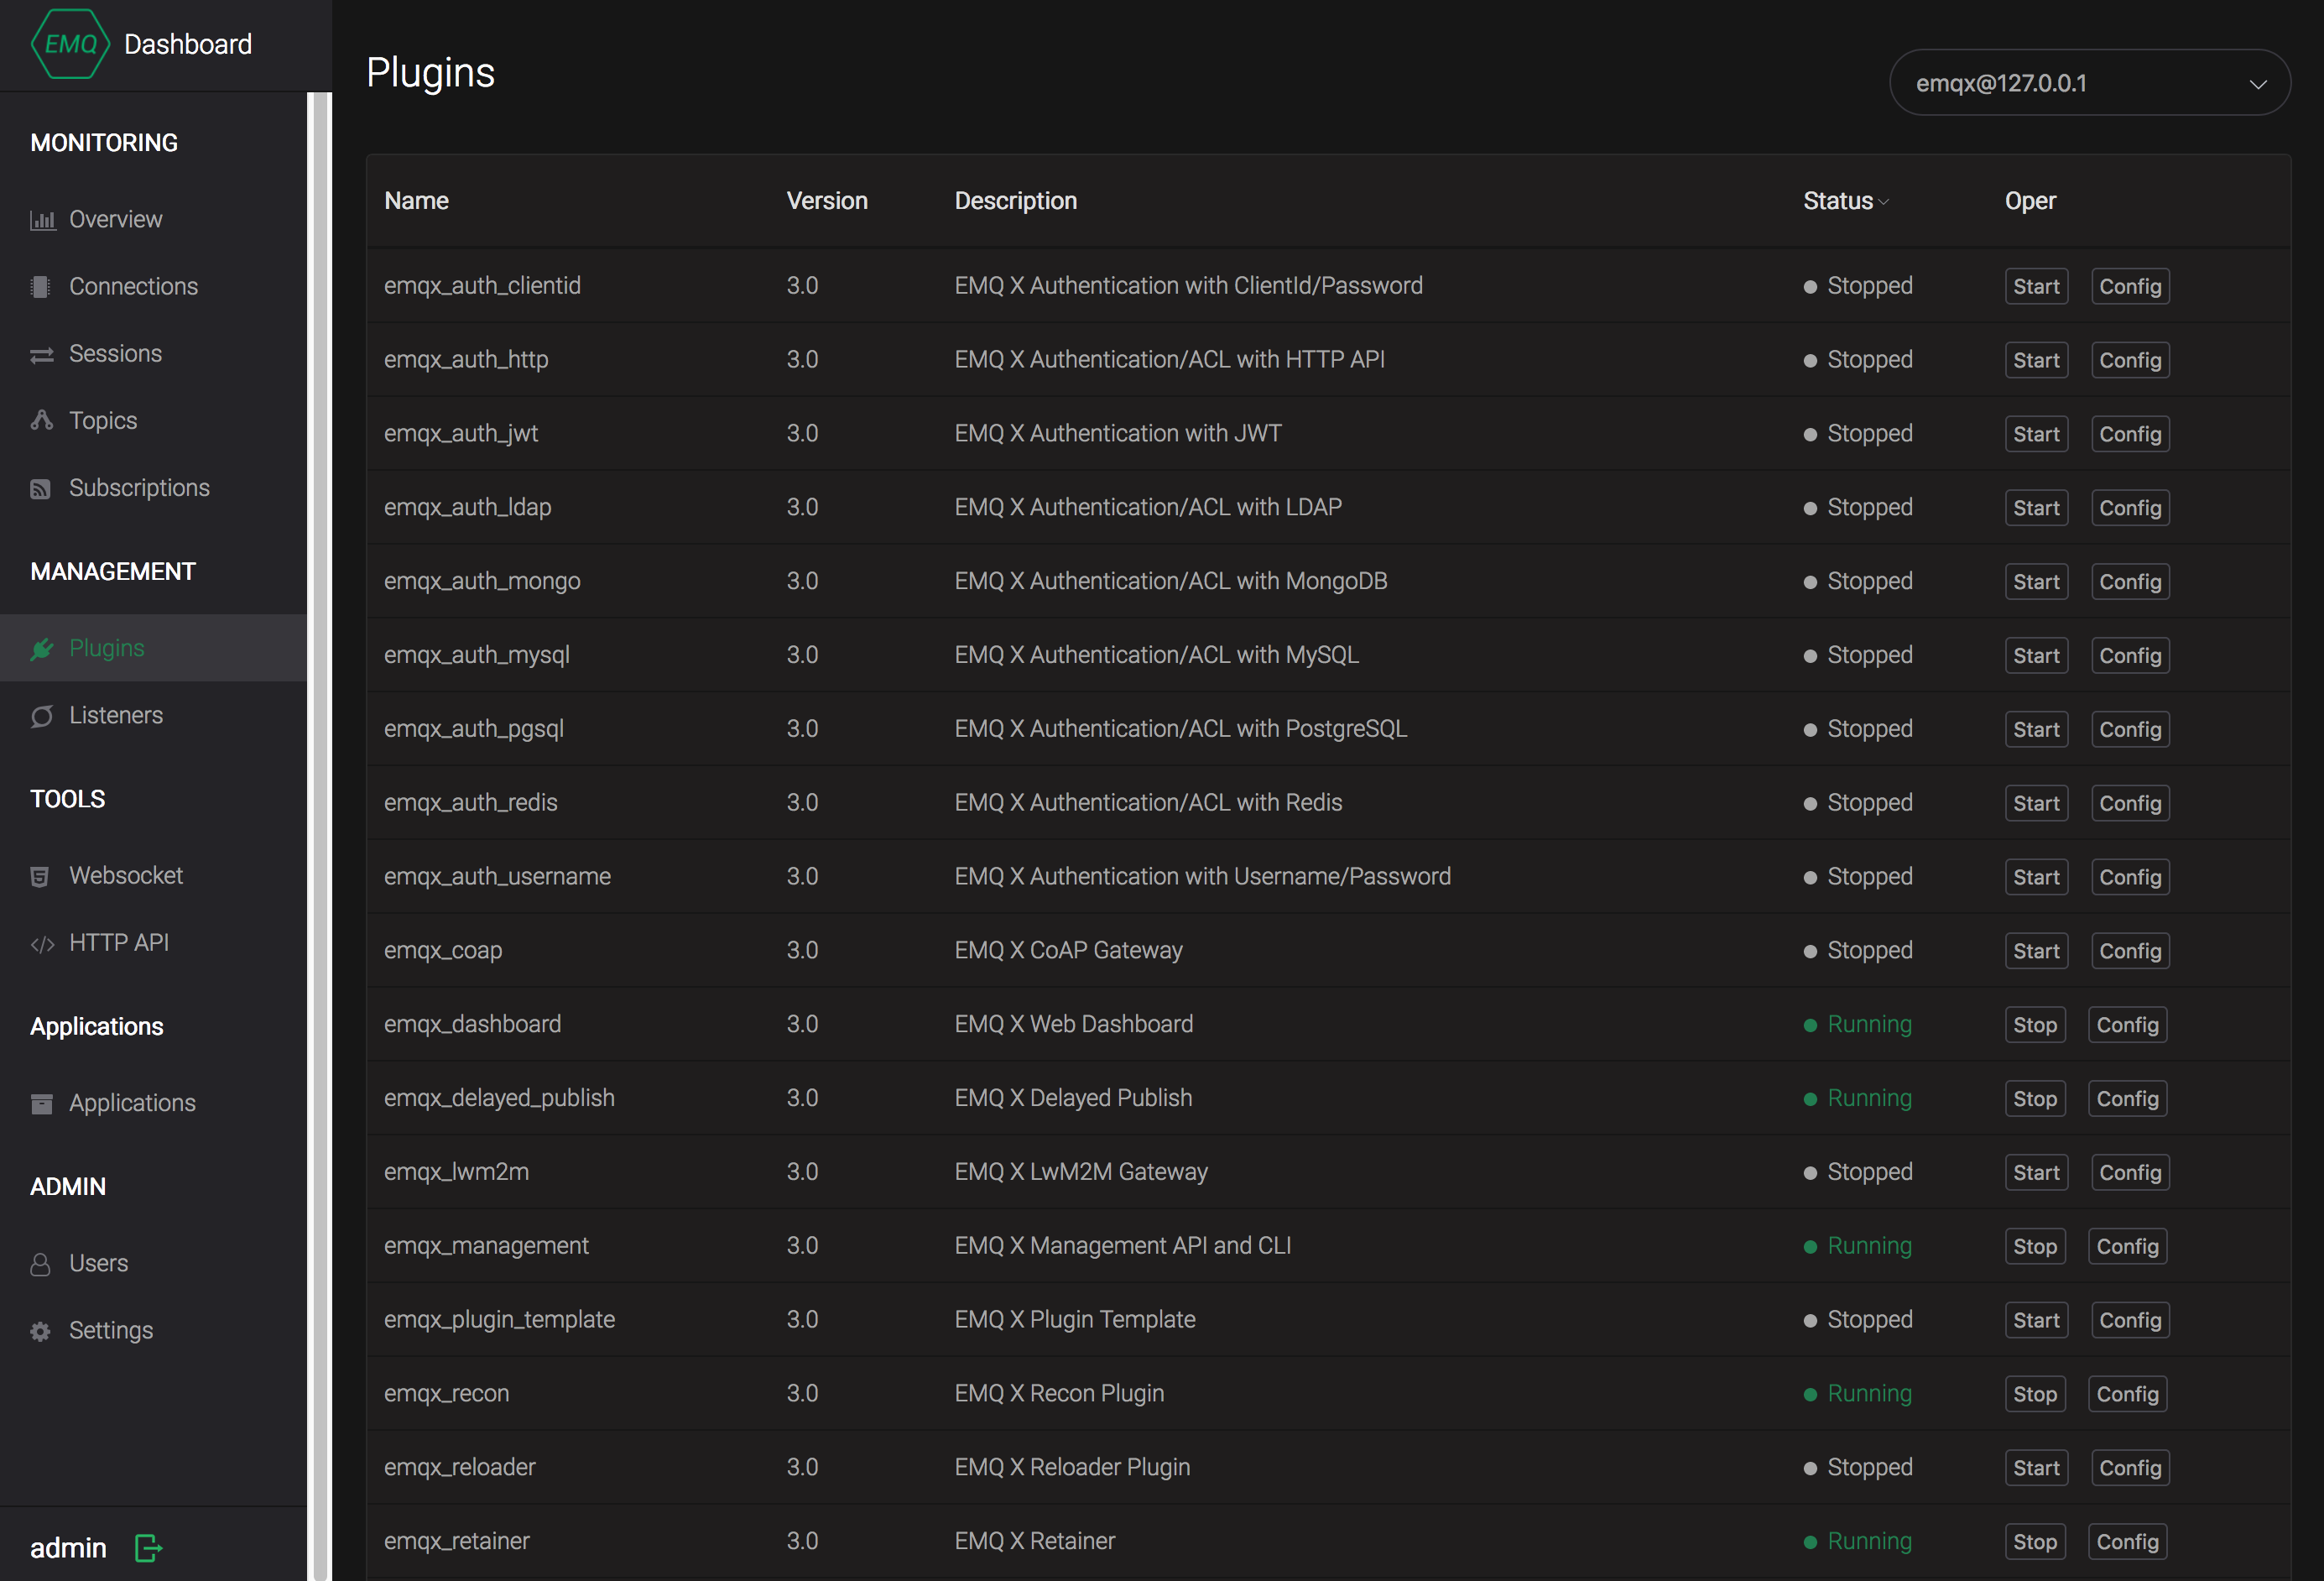Click Config button for emqx_coap

(x=2129, y=951)
